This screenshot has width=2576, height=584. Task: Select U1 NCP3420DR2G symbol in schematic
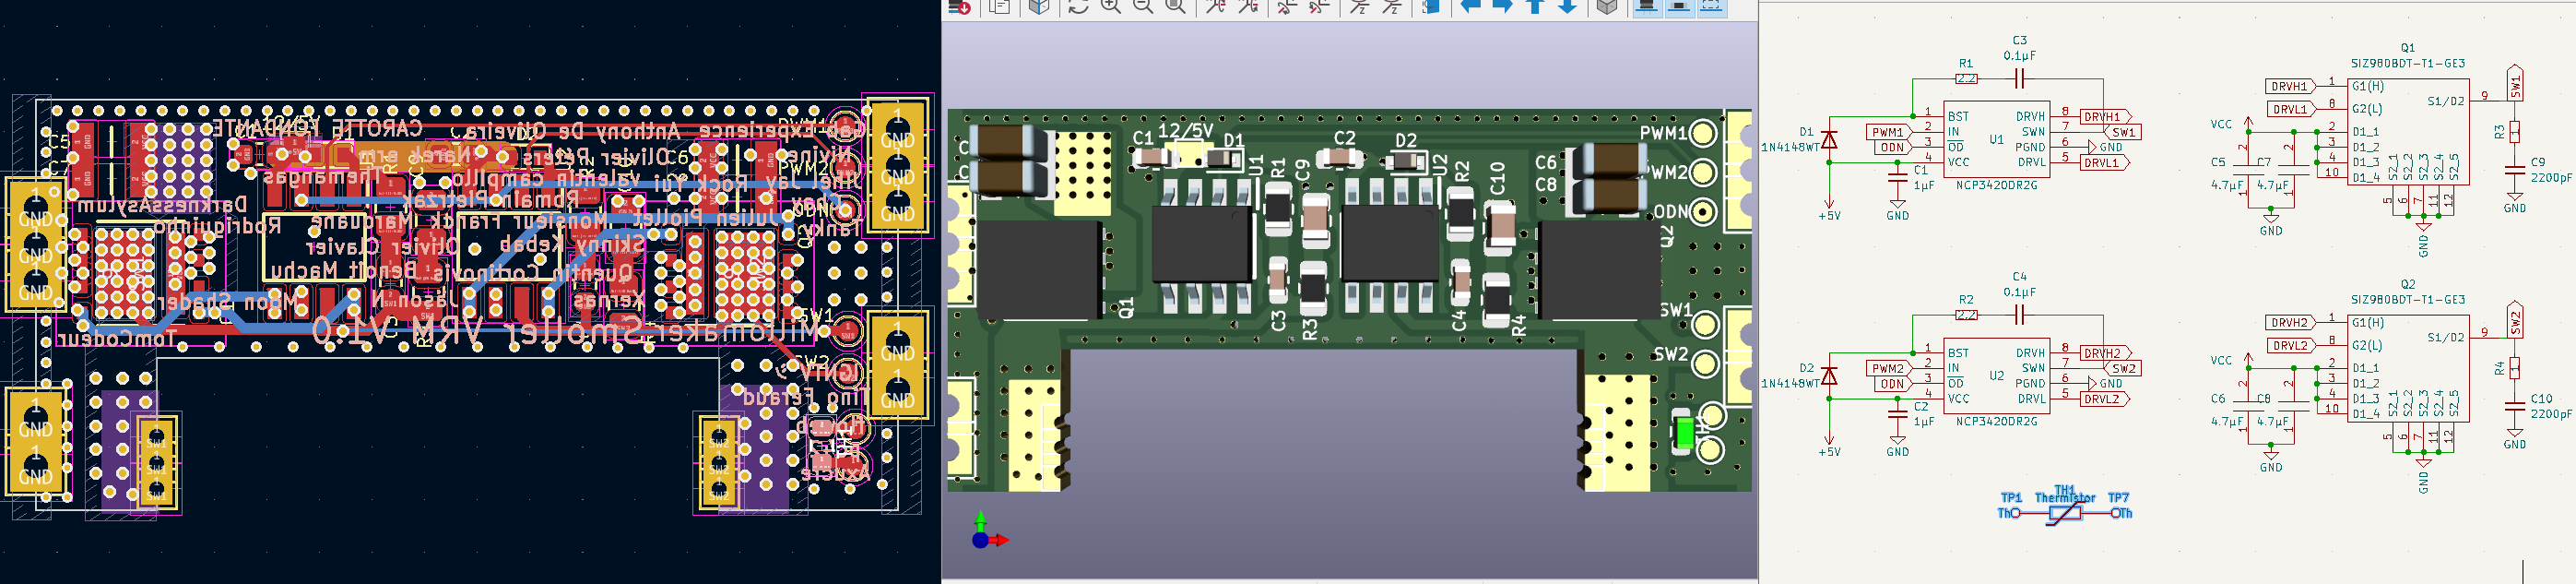pyautogui.click(x=1996, y=140)
